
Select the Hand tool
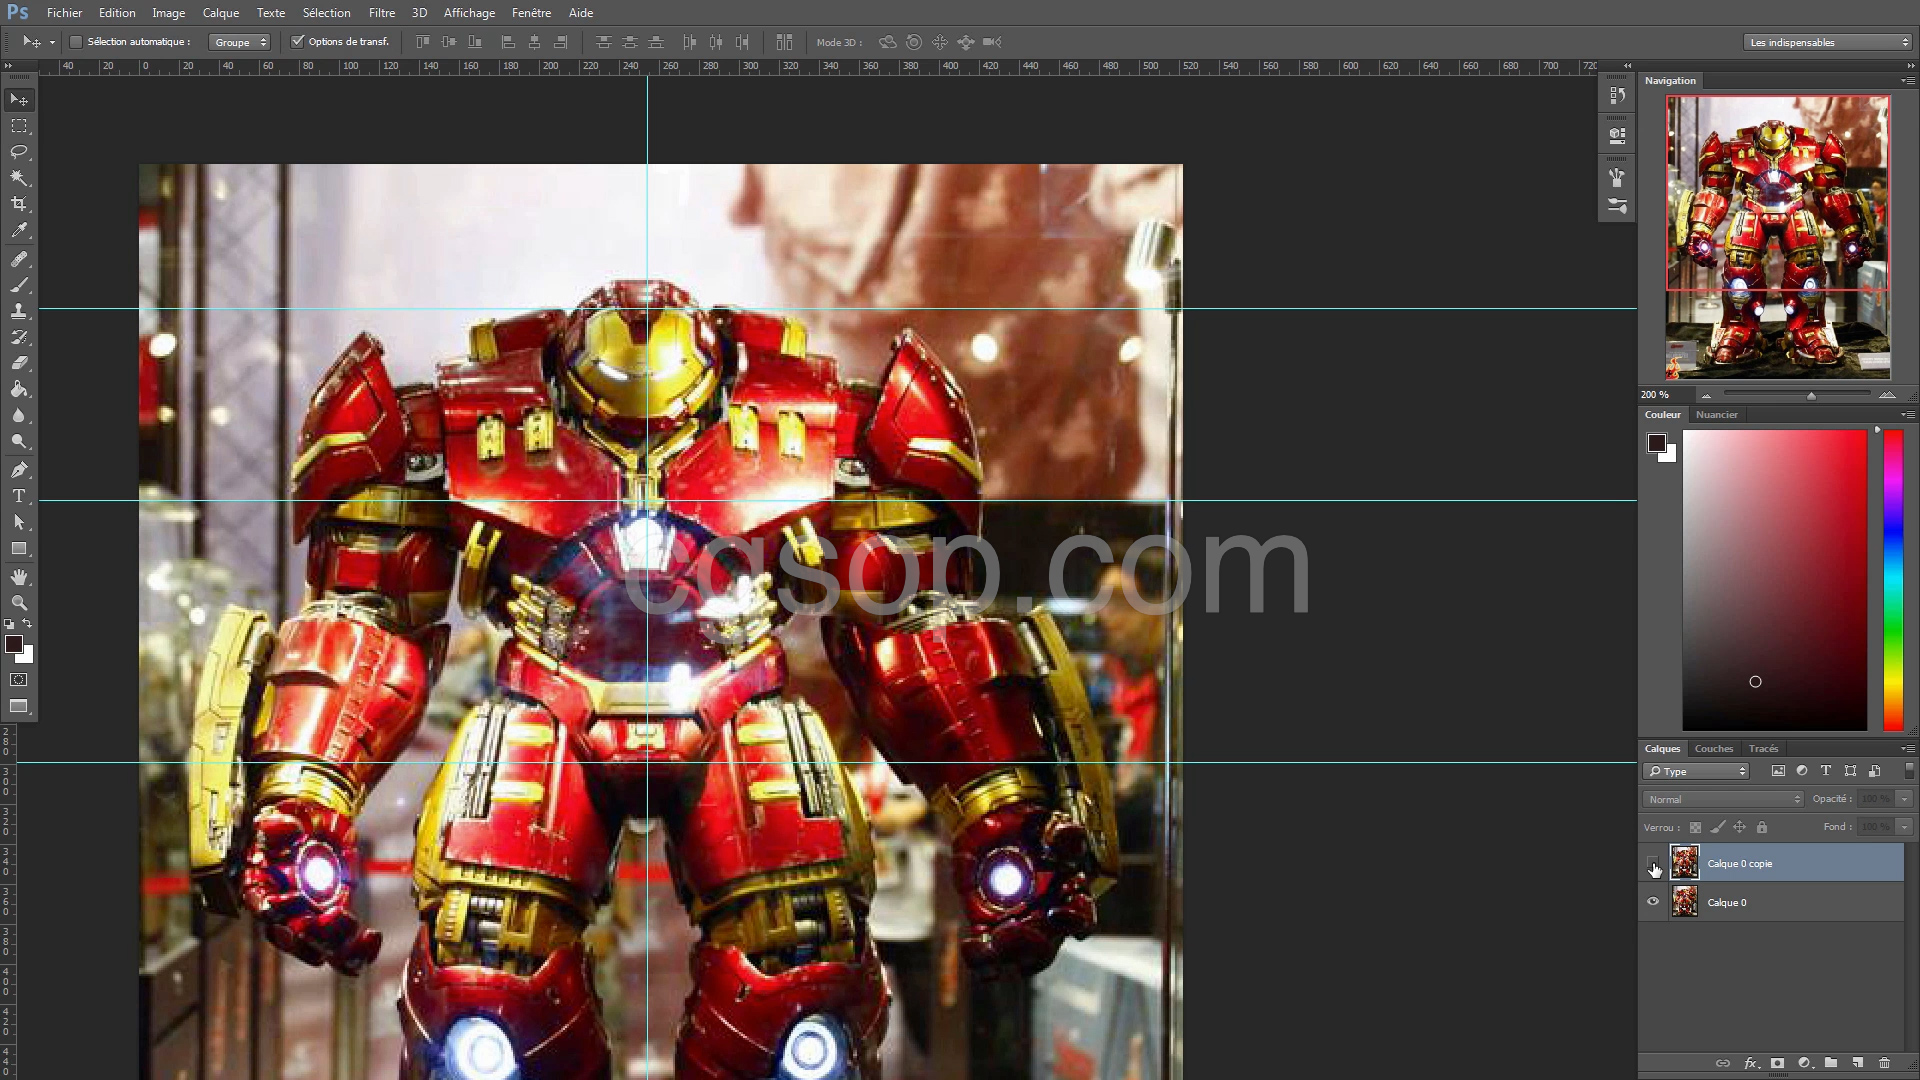coord(19,577)
